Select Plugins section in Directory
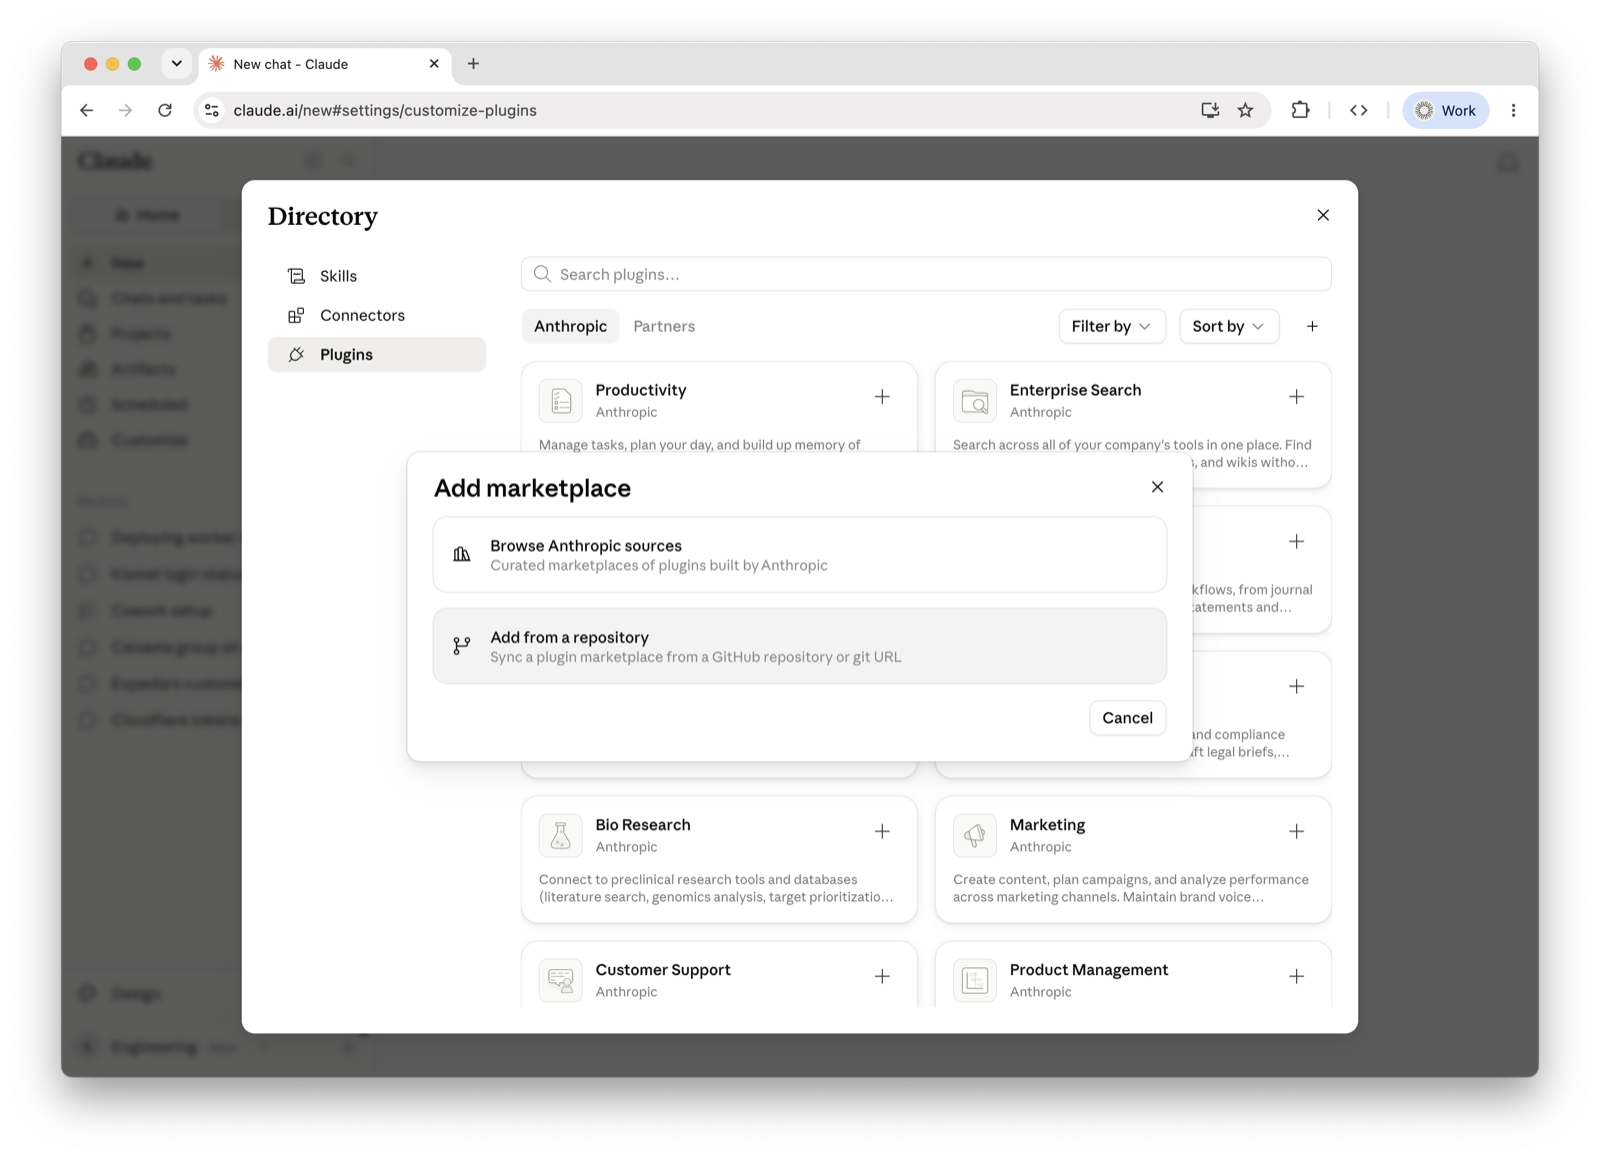 click(377, 354)
